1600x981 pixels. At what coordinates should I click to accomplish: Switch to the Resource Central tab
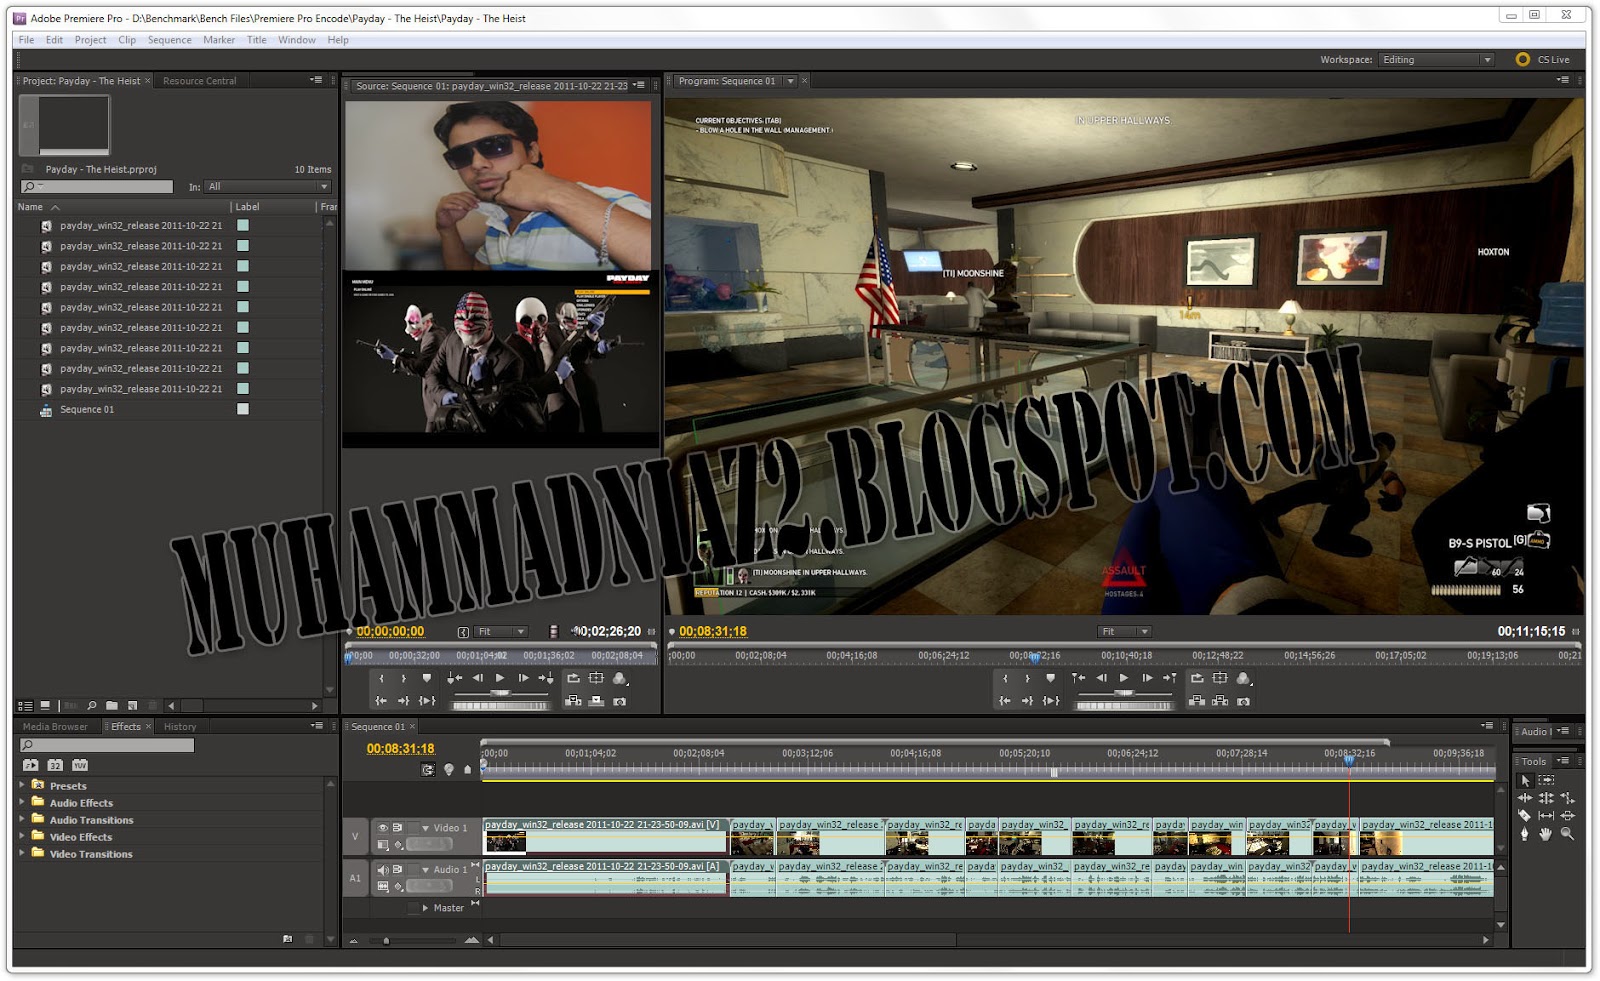[200, 81]
